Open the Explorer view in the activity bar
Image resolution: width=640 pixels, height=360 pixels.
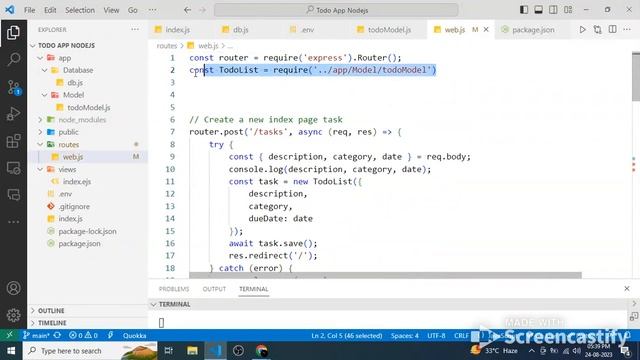click(x=13, y=33)
